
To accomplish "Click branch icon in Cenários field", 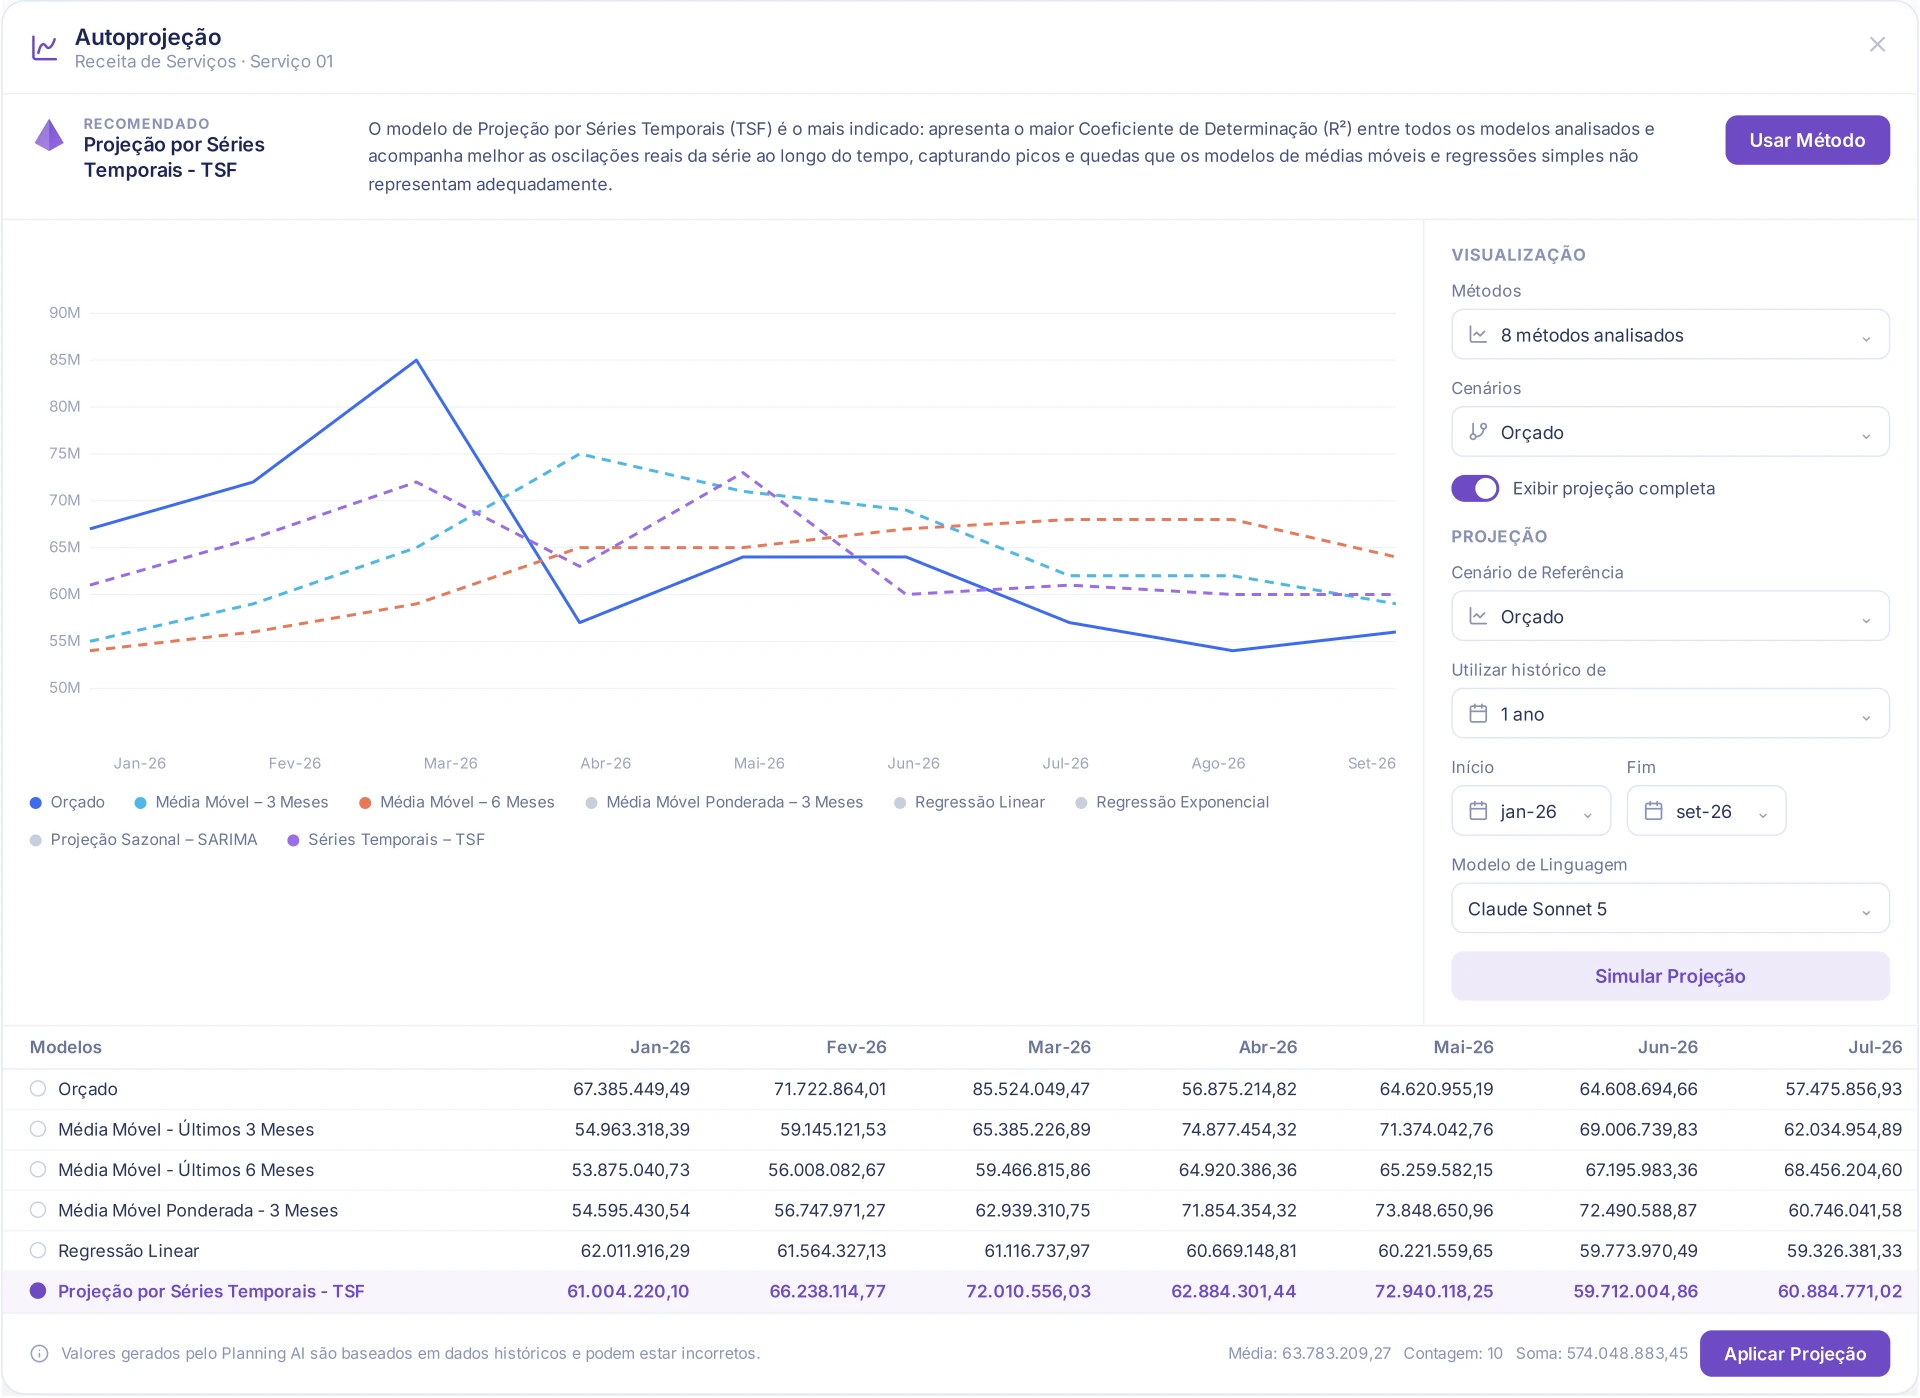I will pyautogui.click(x=1478, y=432).
